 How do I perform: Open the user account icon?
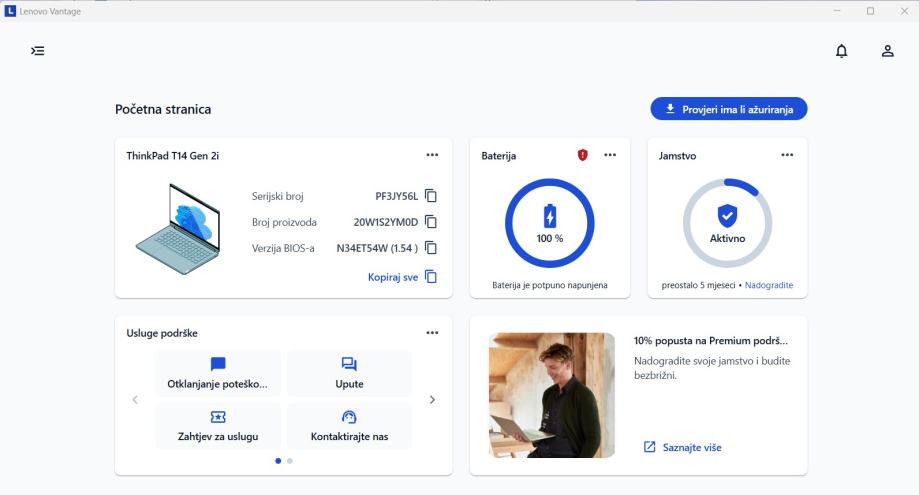pos(887,51)
